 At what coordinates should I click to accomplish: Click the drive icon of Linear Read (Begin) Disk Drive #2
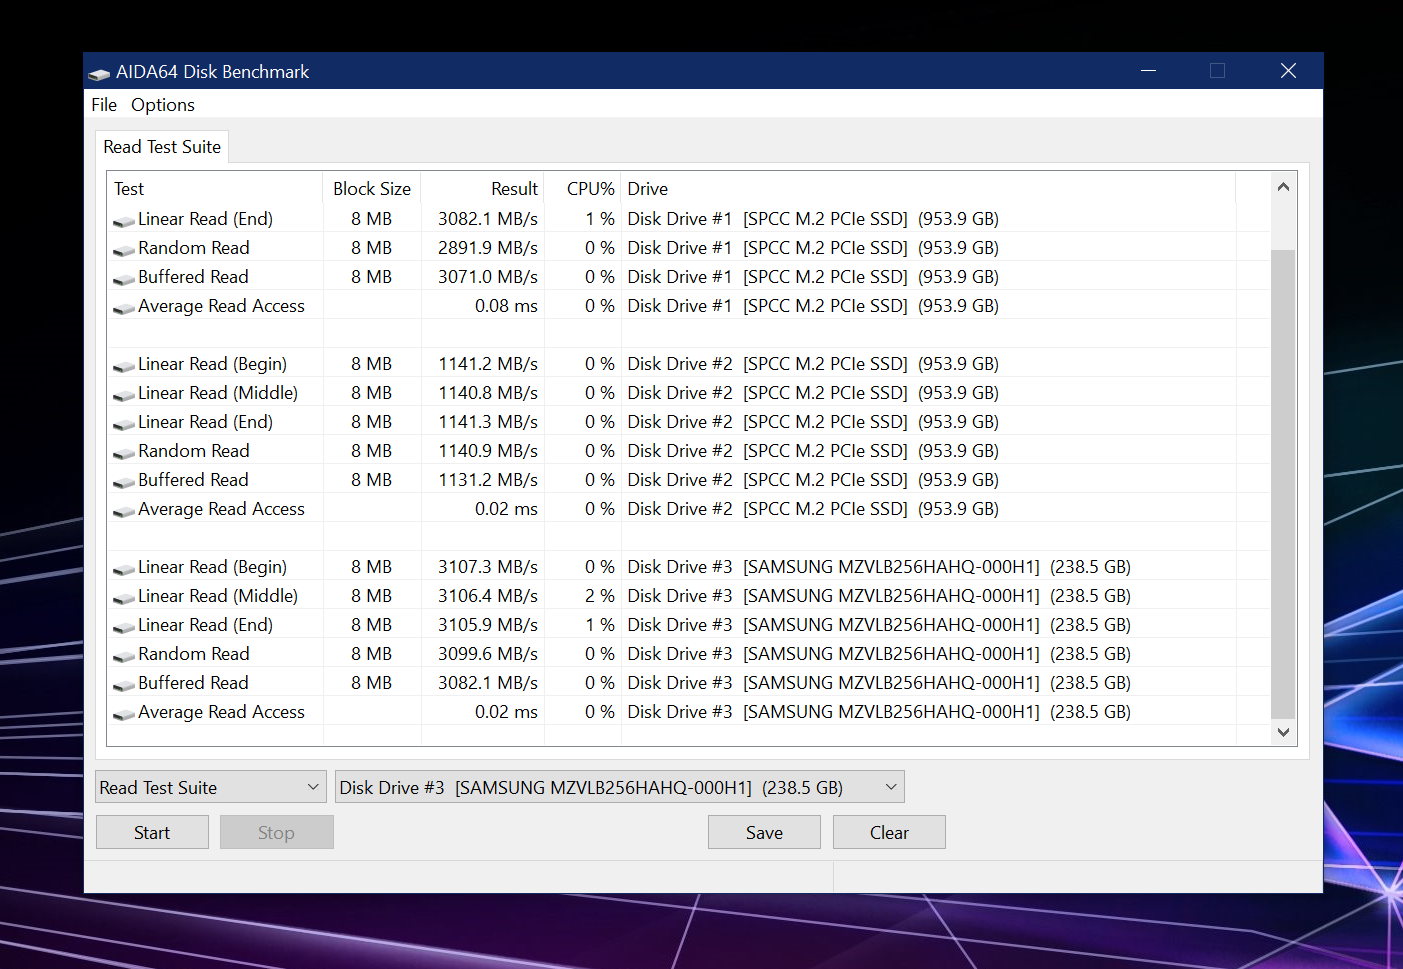tap(124, 366)
